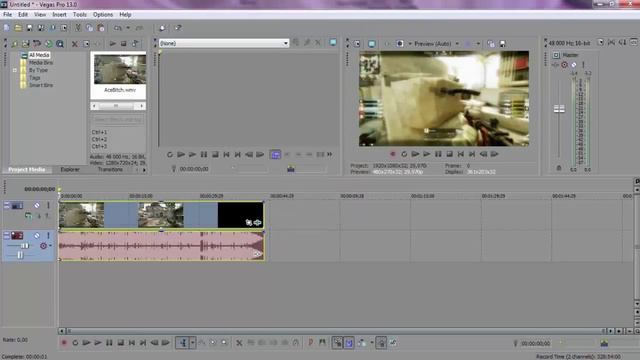The image size is (640, 360).
Task: Open the Edit menu
Action: tap(23, 14)
